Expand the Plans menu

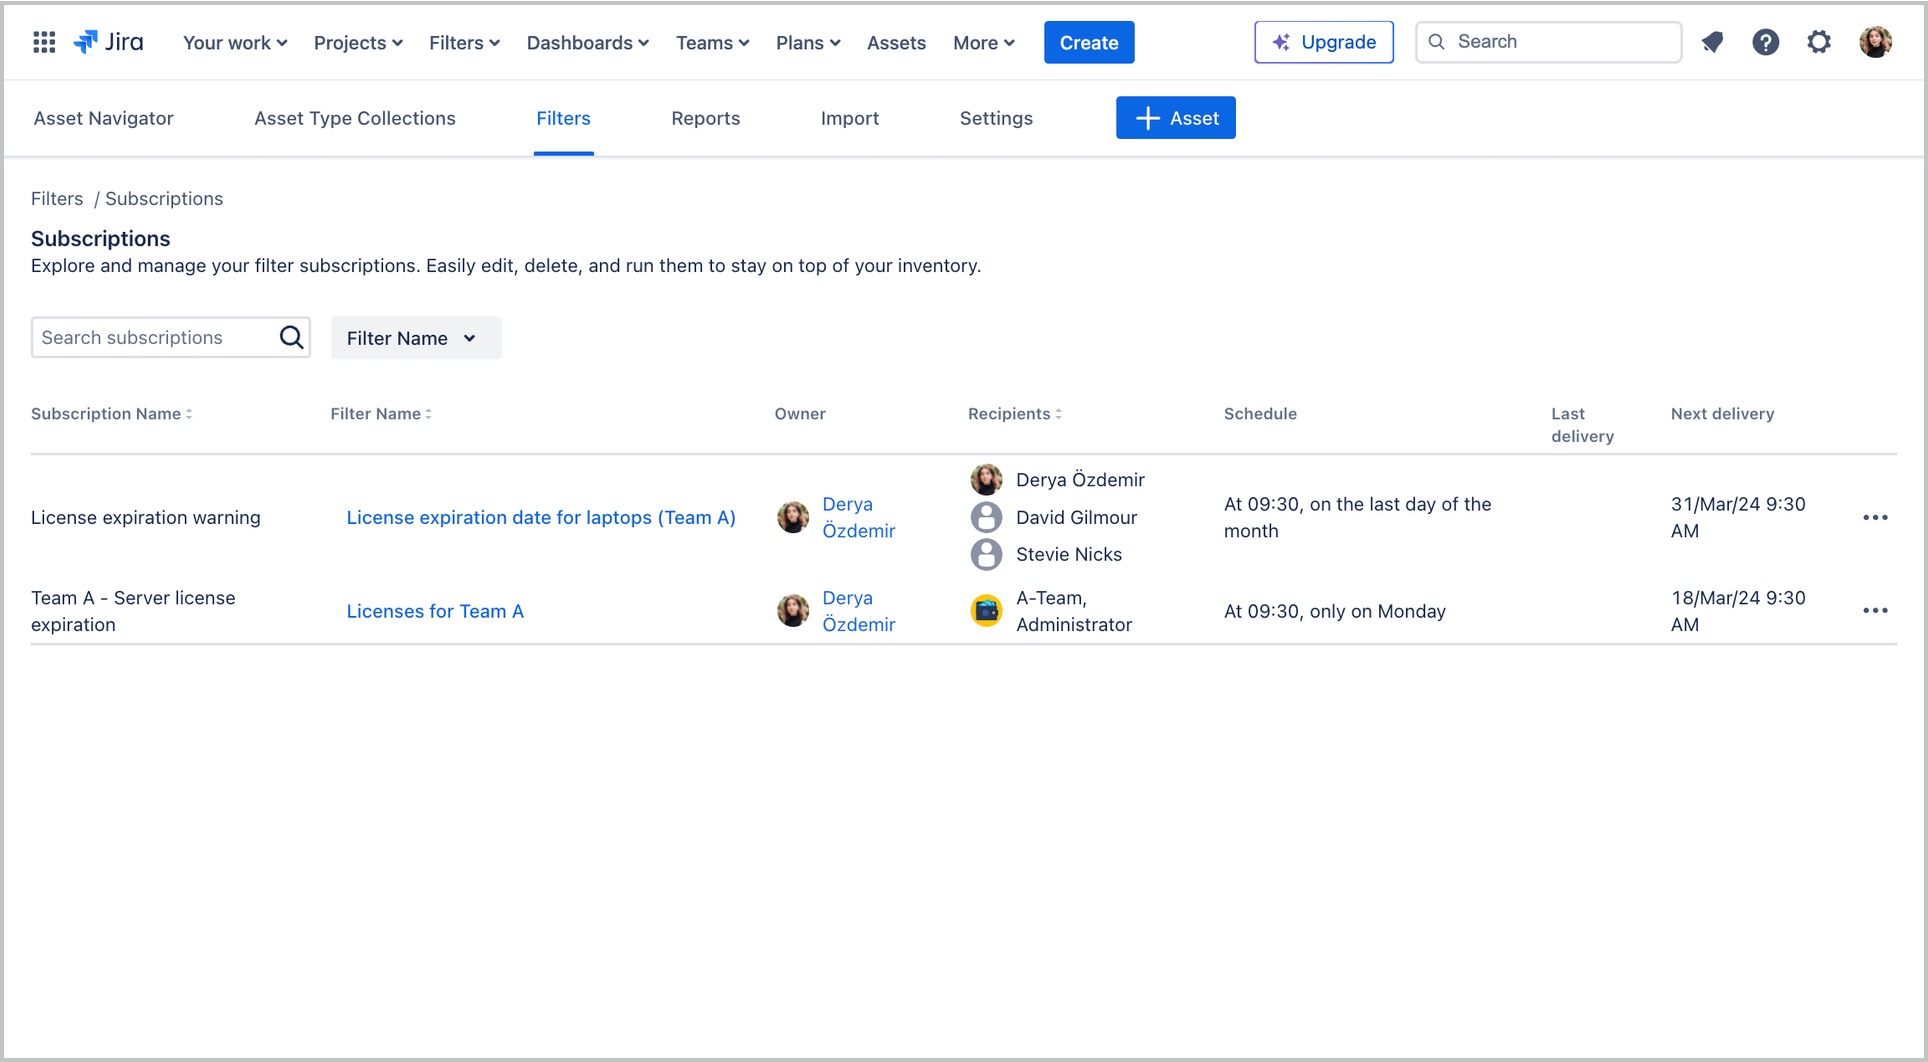pos(808,43)
